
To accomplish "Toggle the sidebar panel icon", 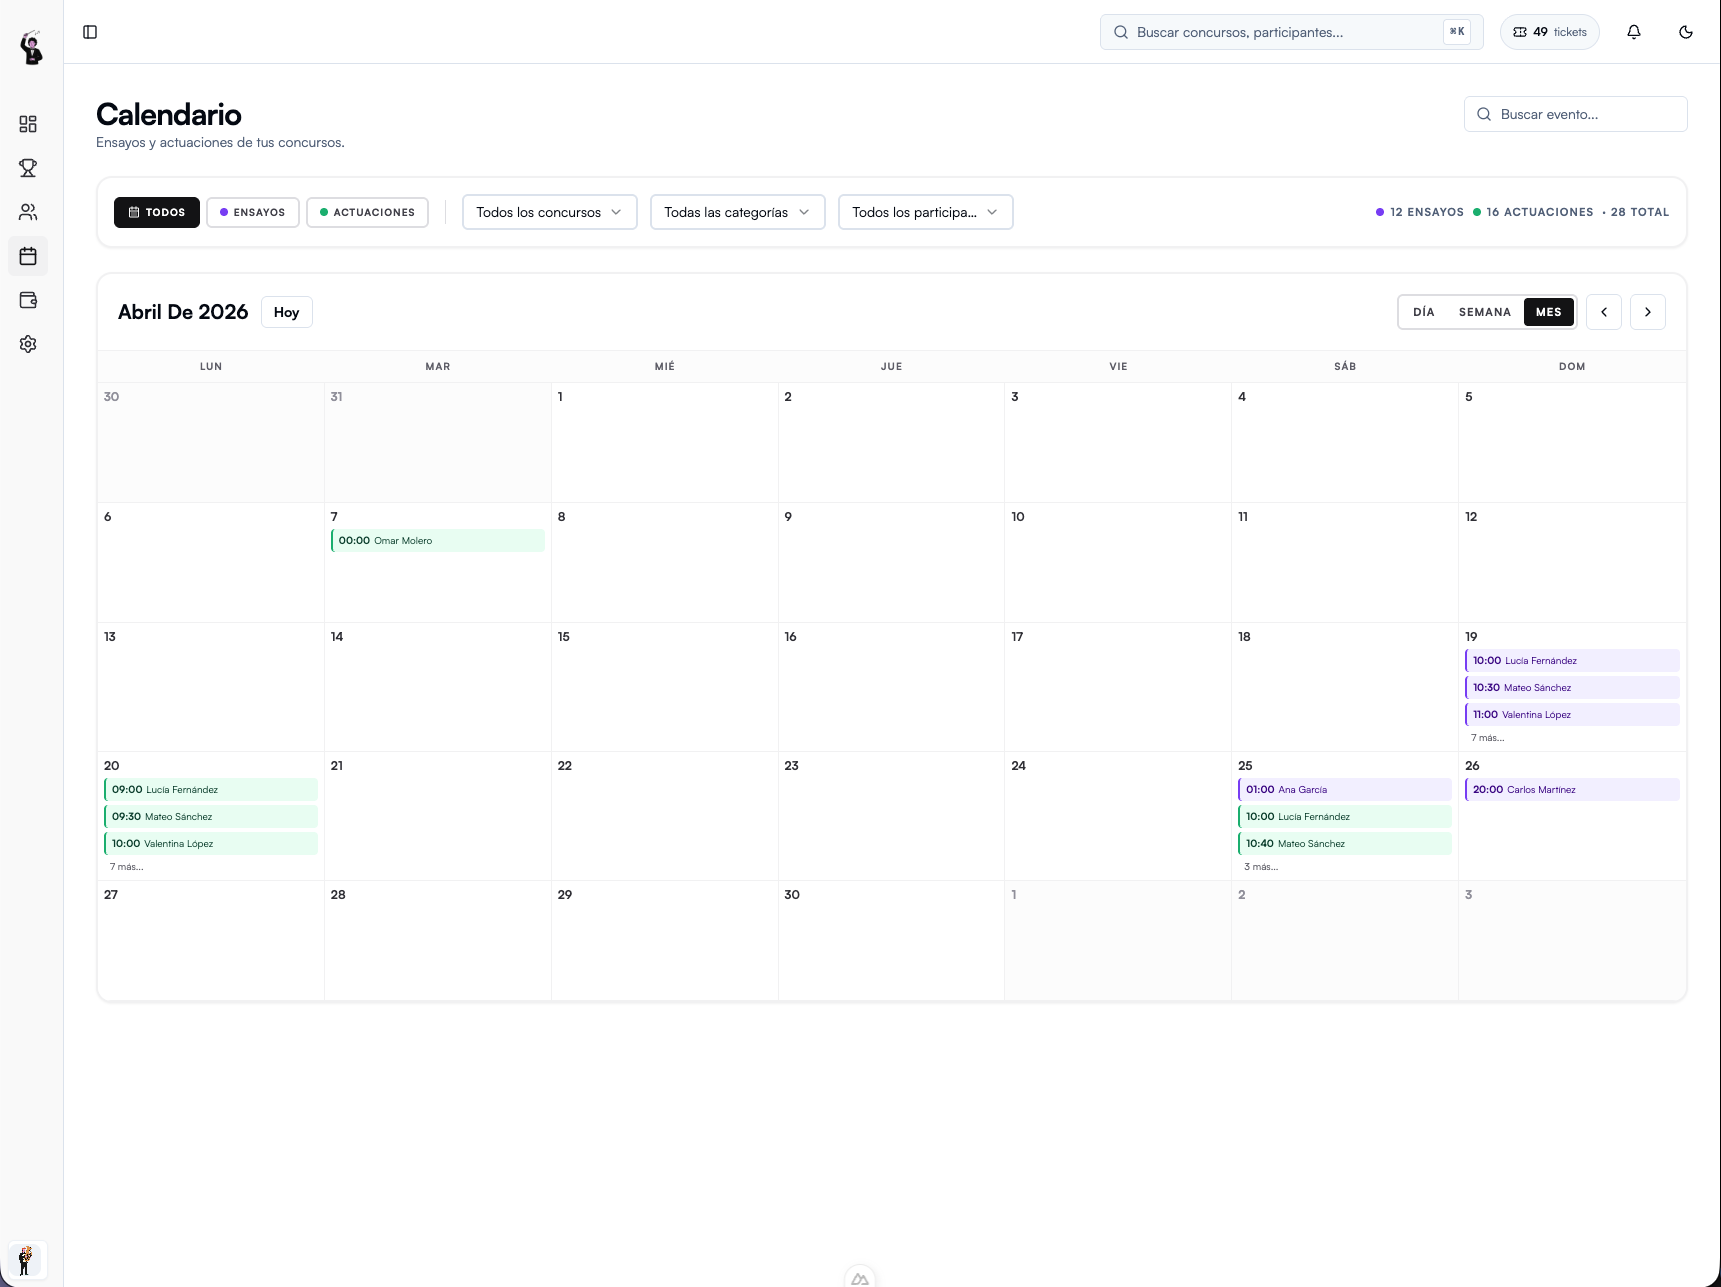I will click(x=90, y=32).
